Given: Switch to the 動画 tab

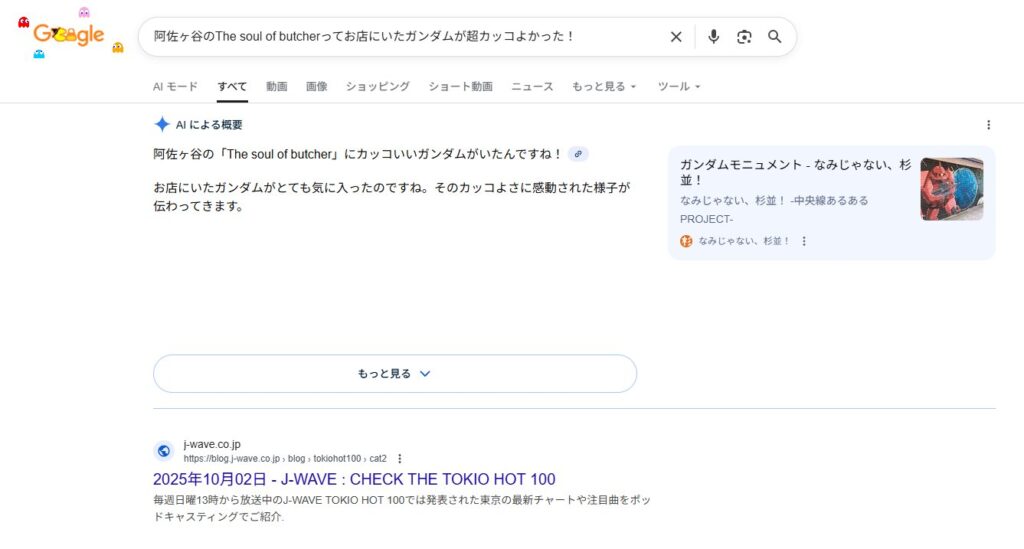Looking at the screenshot, I should click(277, 87).
